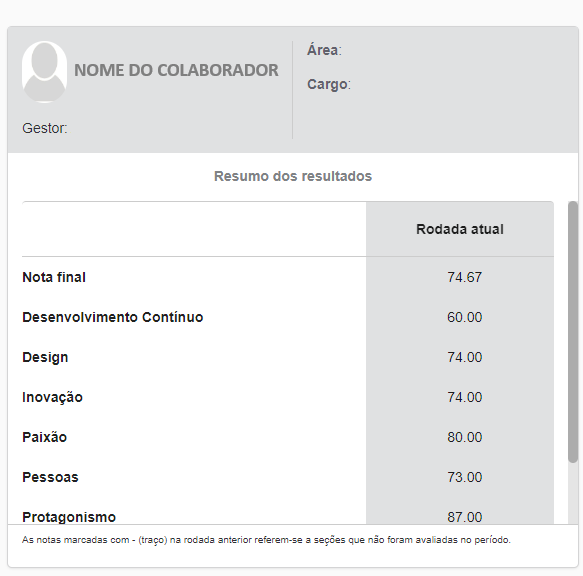Select the Protagonismo row label
This screenshot has height=576, width=583.
pyautogui.click(x=69, y=517)
